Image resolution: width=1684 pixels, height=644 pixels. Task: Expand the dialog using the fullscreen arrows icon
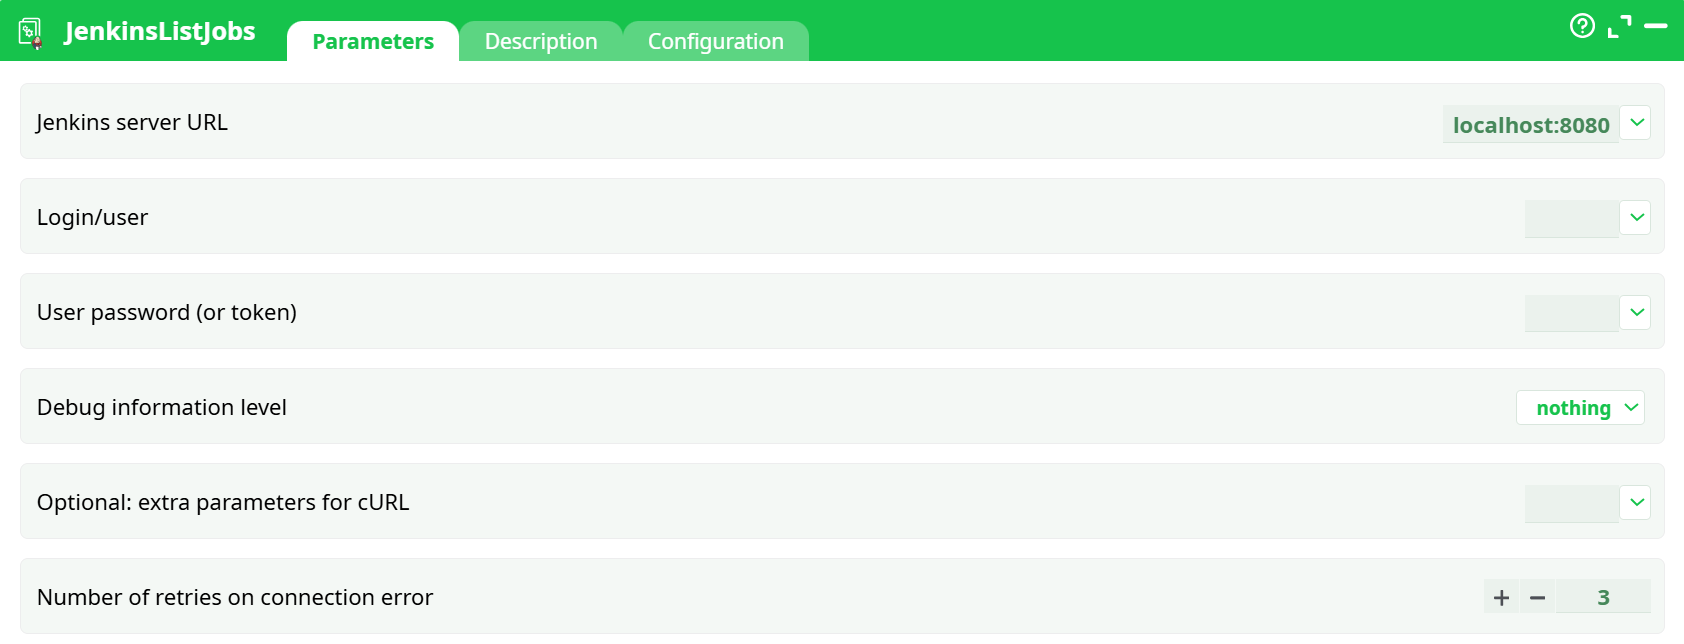point(1620,26)
